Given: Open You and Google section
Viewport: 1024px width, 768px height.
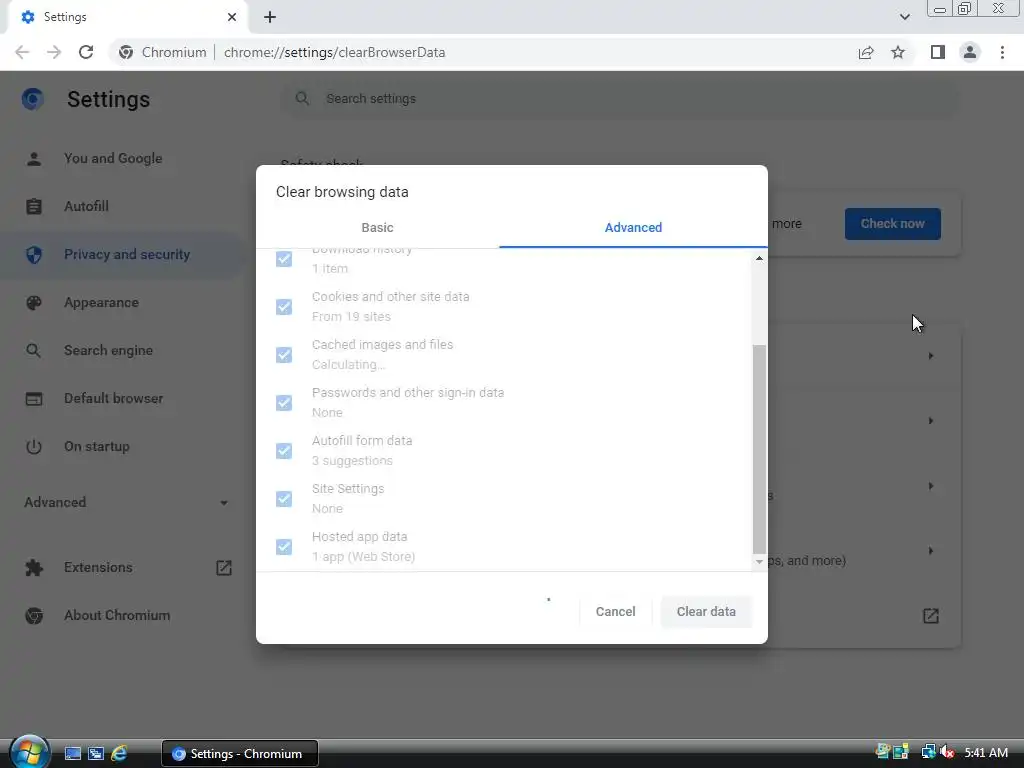Looking at the screenshot, I should click(113, 159).
